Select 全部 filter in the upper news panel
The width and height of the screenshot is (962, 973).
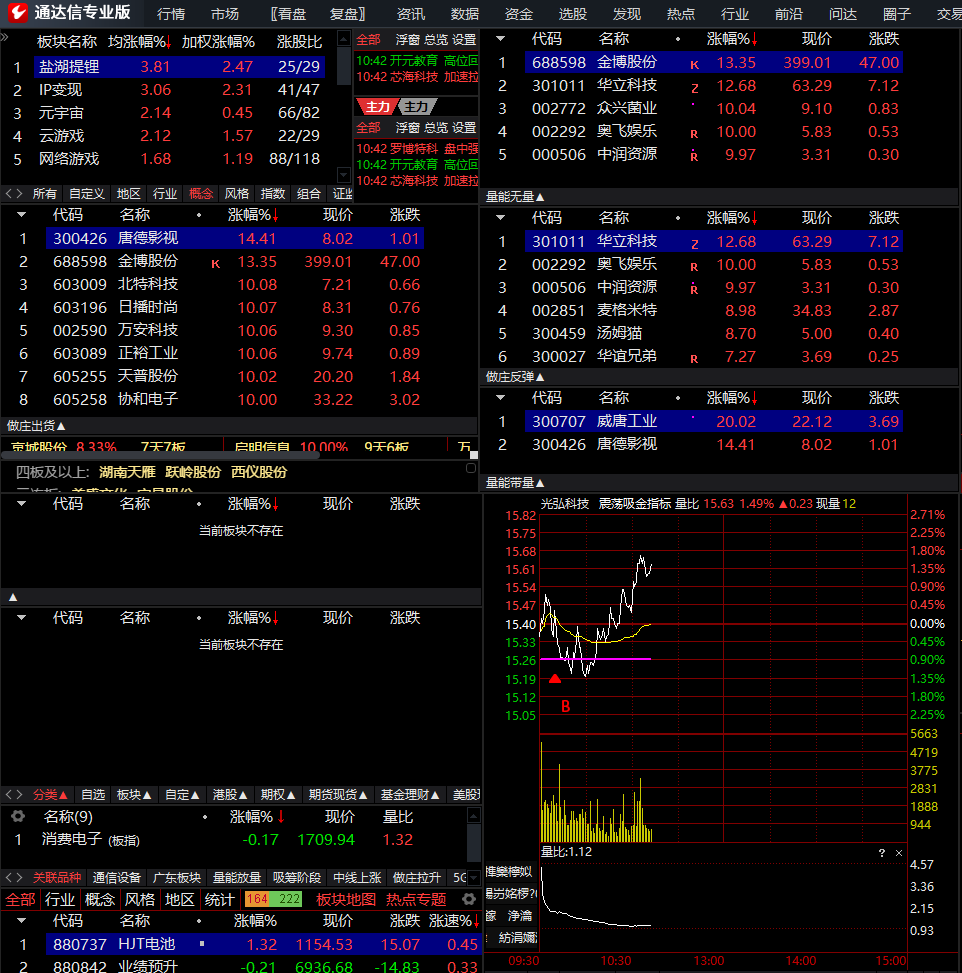[x=368, y=40]
